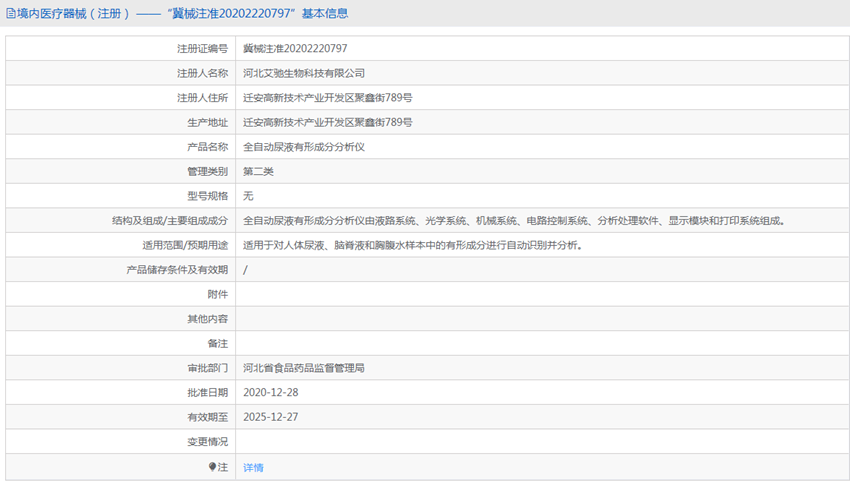
Task: Select the approving department 河北省食品药品监督管理局
Action: click(304, 368)
